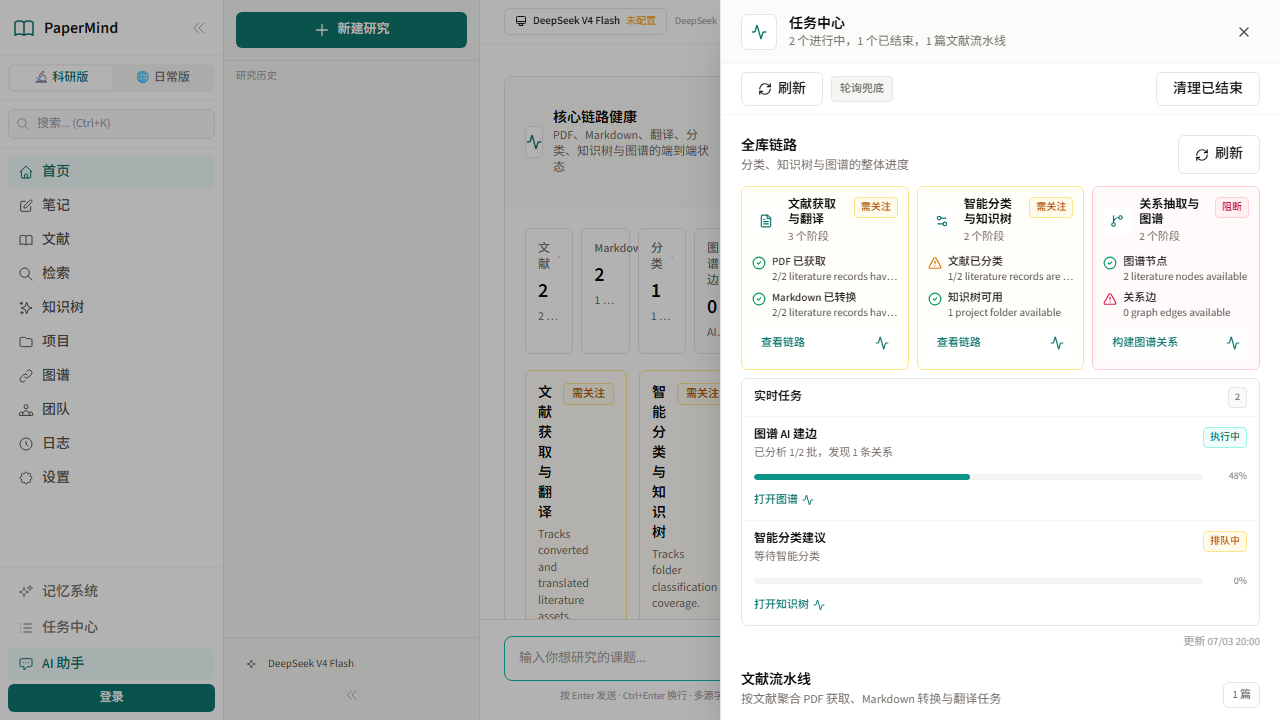Click the 图谱 AI 建边 progress bar
This screenshot has width=1280, height=720.
coord(978,477)
